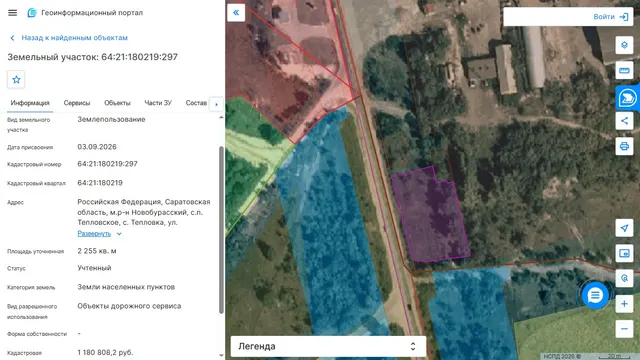
Task: Open the hamburger main menu
Action: [12, 13]
